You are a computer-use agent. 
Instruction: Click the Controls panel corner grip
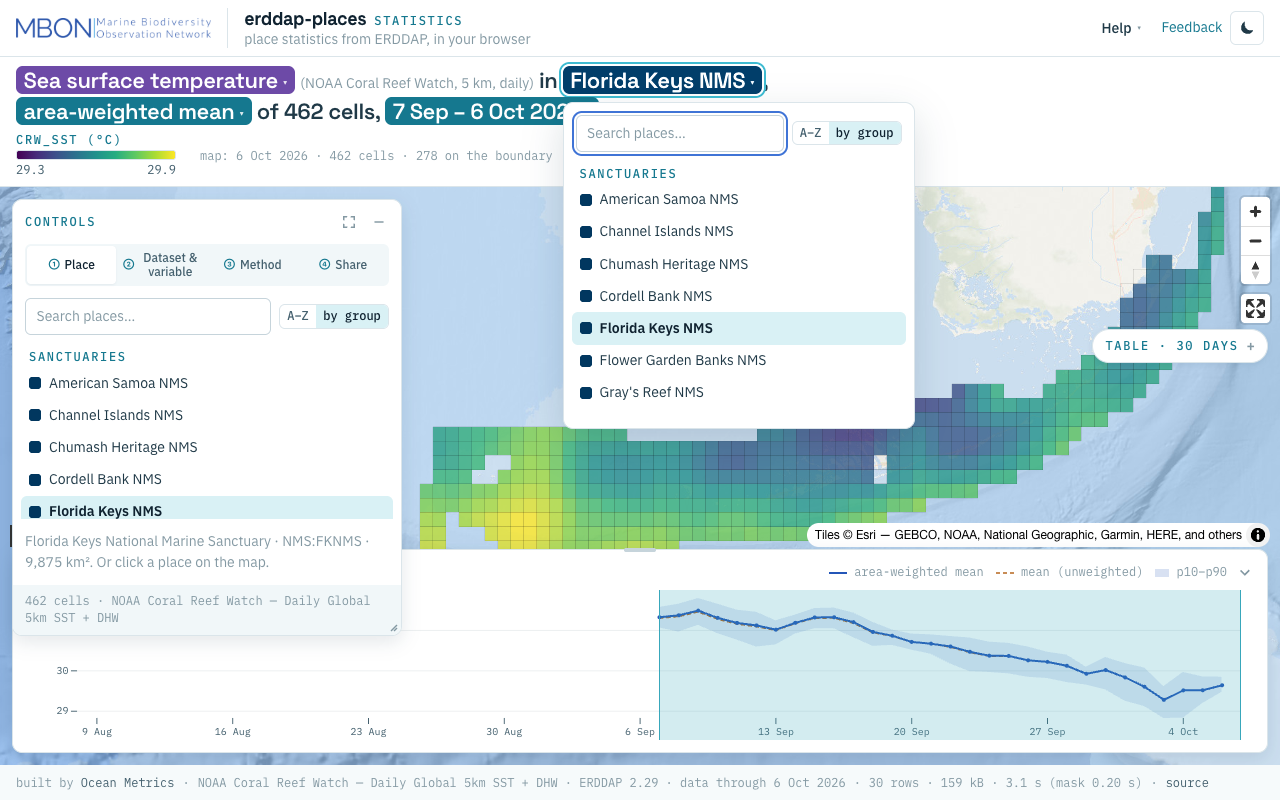coord(394,628)
